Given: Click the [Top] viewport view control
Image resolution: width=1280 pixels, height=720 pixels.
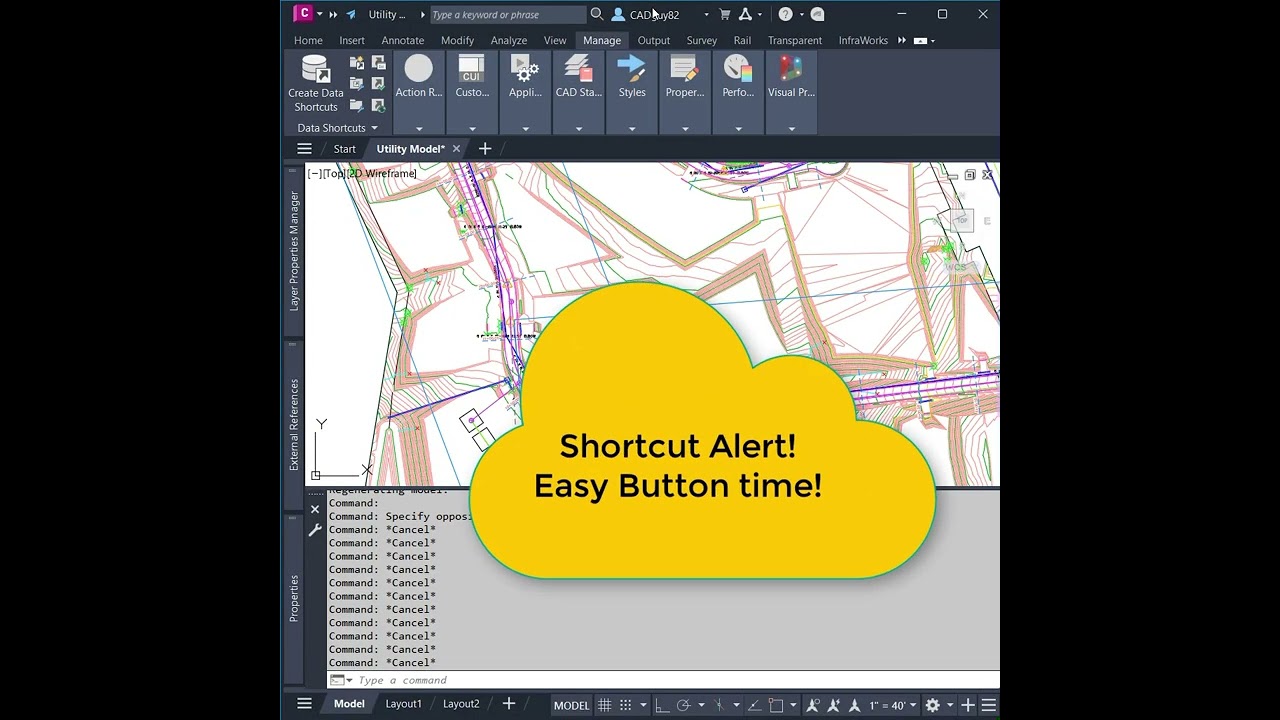Looking at the screenshot, I should (334, 174).
